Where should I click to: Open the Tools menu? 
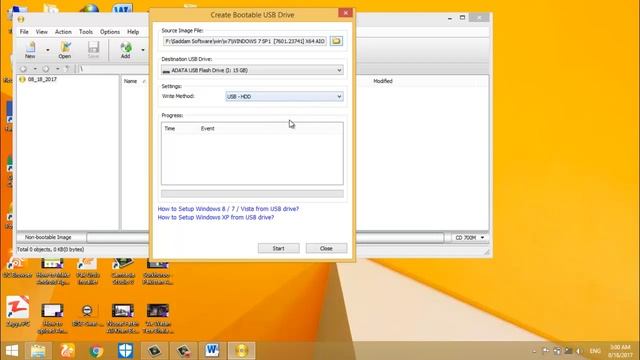[86, 32]
